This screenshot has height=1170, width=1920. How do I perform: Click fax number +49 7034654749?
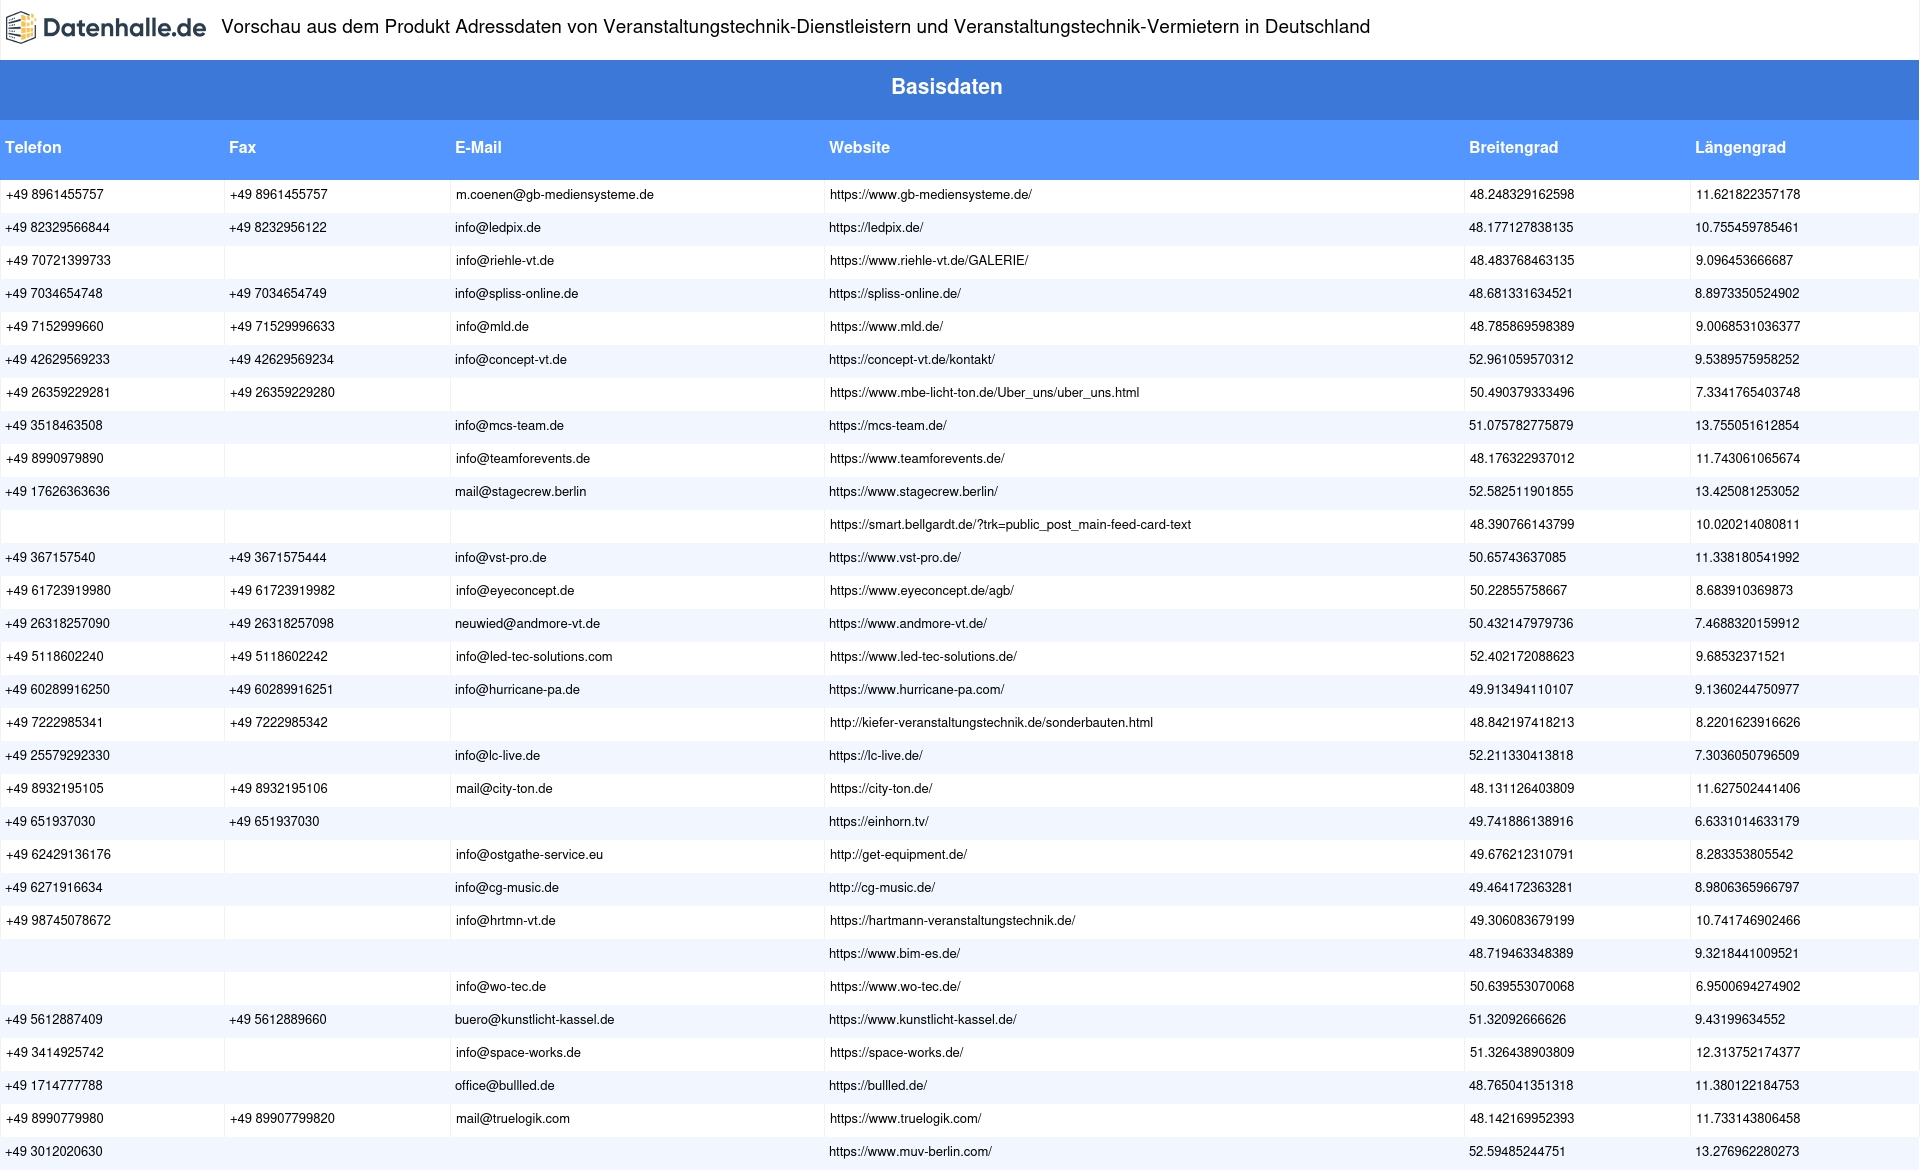[278, 294]
